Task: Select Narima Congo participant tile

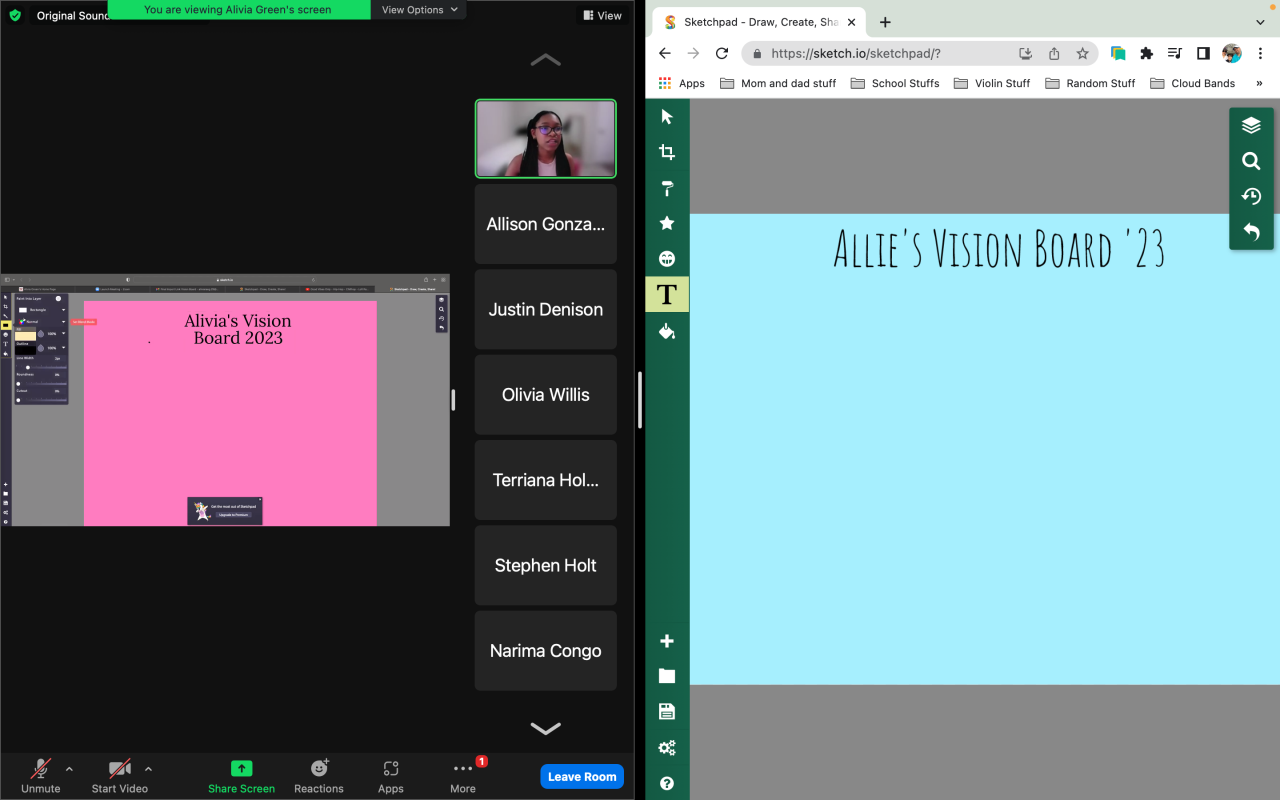Action: (x=546, y=651)
